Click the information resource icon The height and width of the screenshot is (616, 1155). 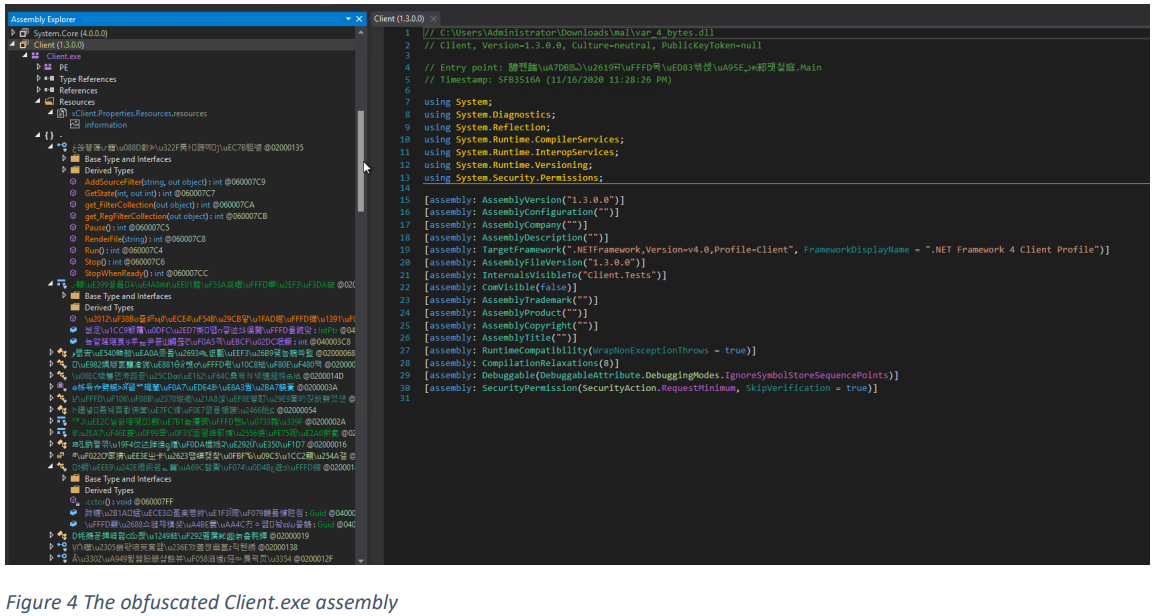point(74,125)
